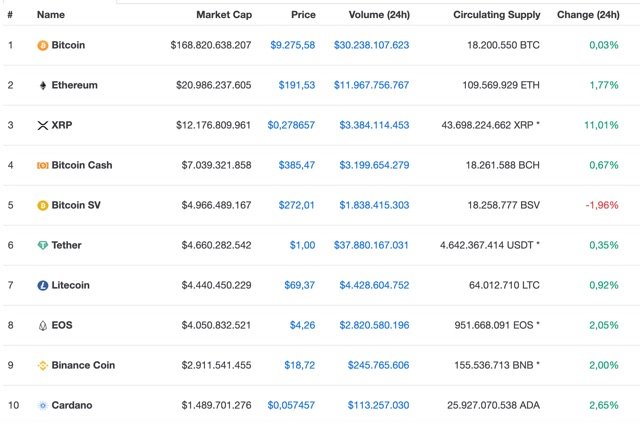Sort table by Name header
The width and height of the screenshot is (640, 423).
(50, 15)
